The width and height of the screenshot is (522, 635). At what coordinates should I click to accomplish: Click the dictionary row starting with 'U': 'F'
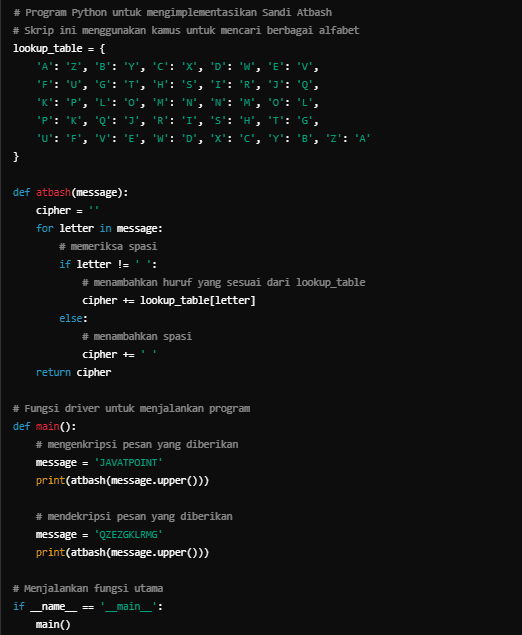coord(203,139)
